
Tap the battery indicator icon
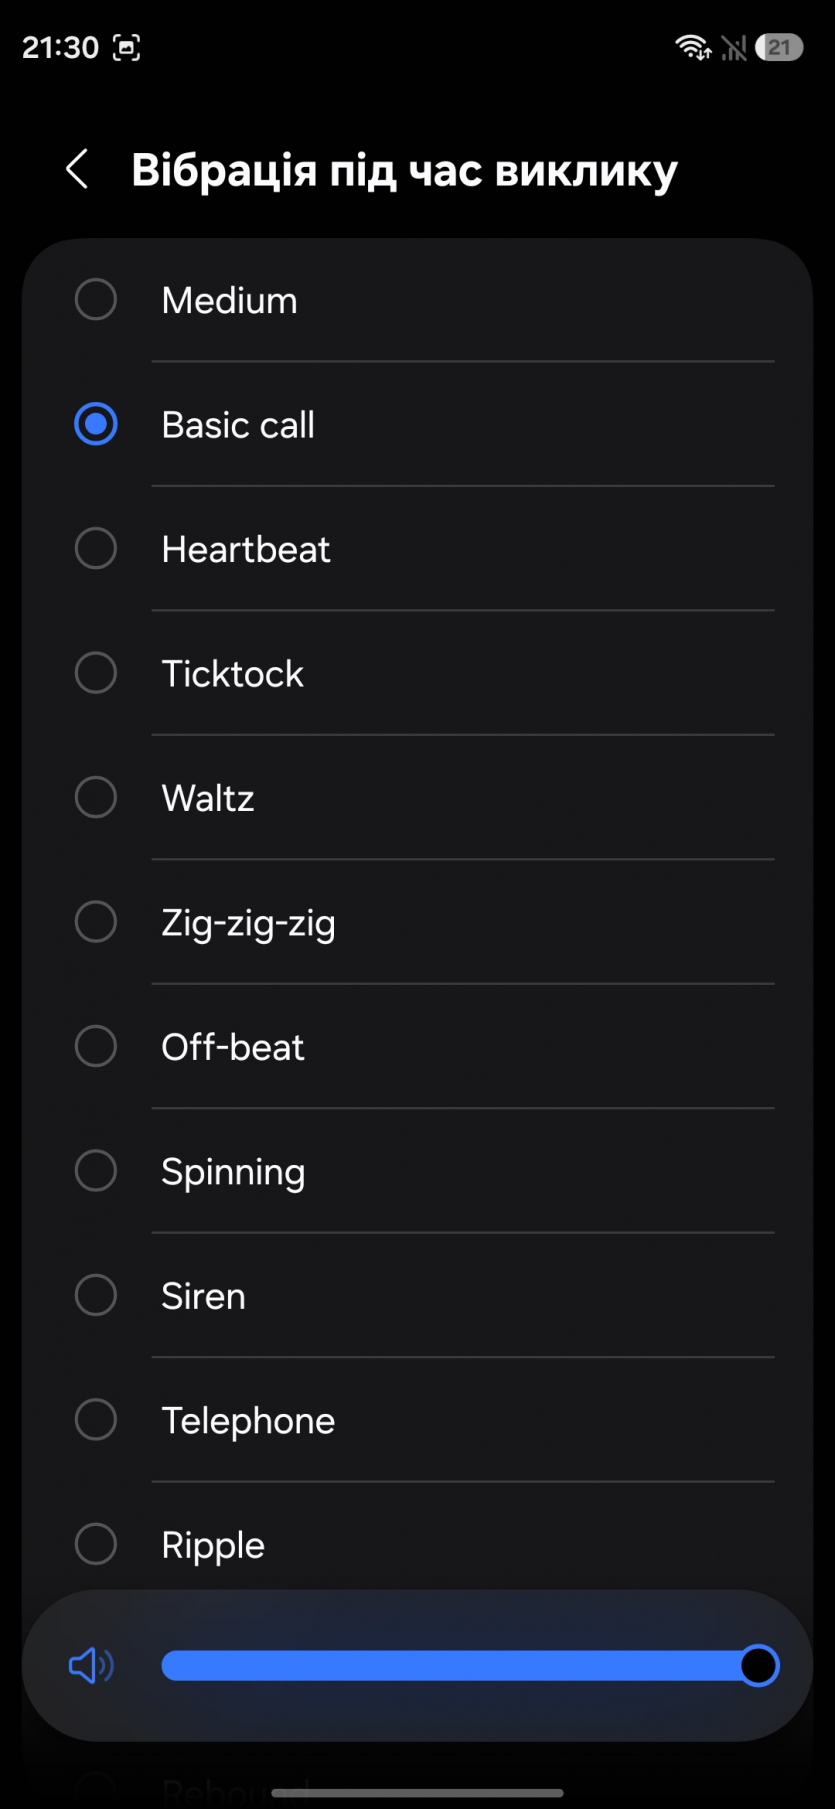[x=779, y=47]
